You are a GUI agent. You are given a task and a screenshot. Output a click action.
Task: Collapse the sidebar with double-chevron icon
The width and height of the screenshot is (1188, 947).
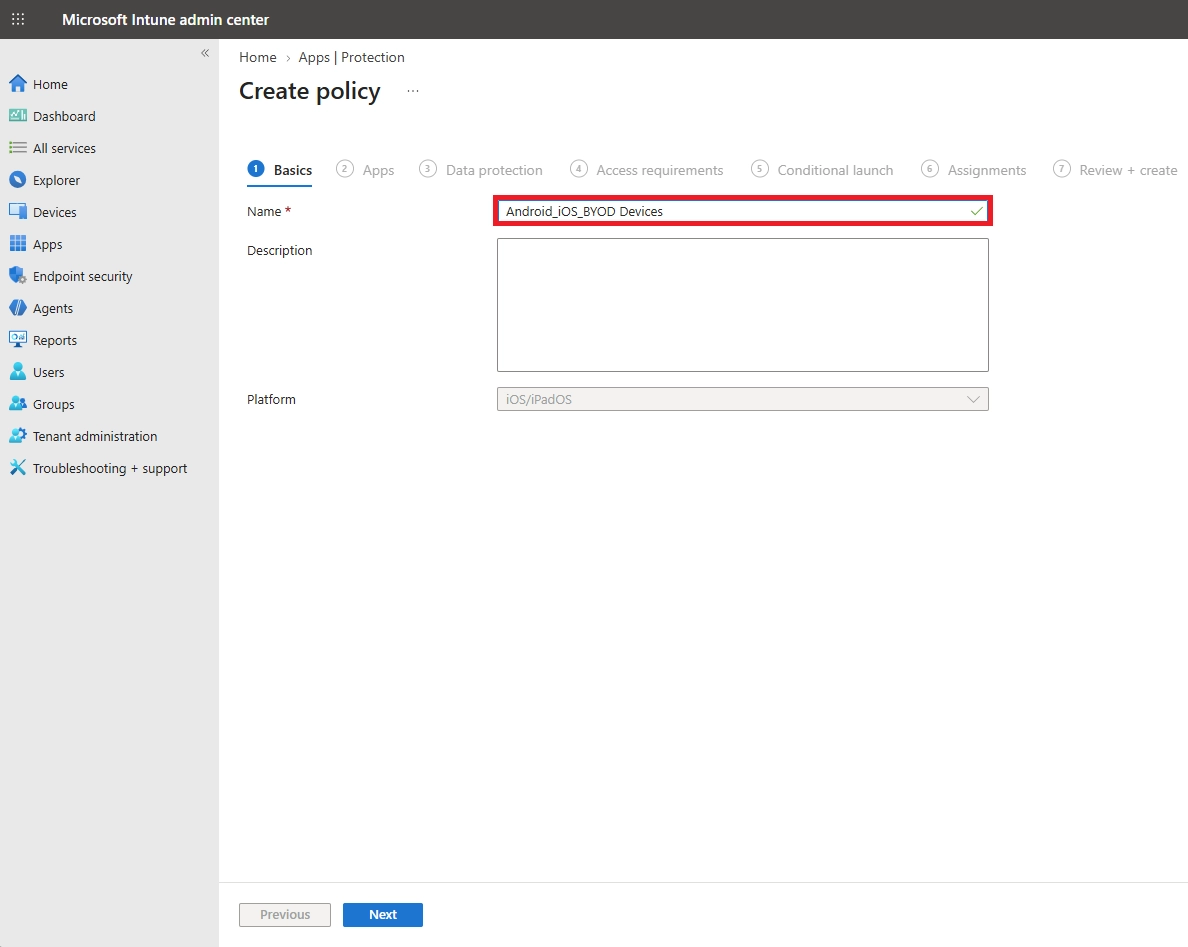pos(205,53)
